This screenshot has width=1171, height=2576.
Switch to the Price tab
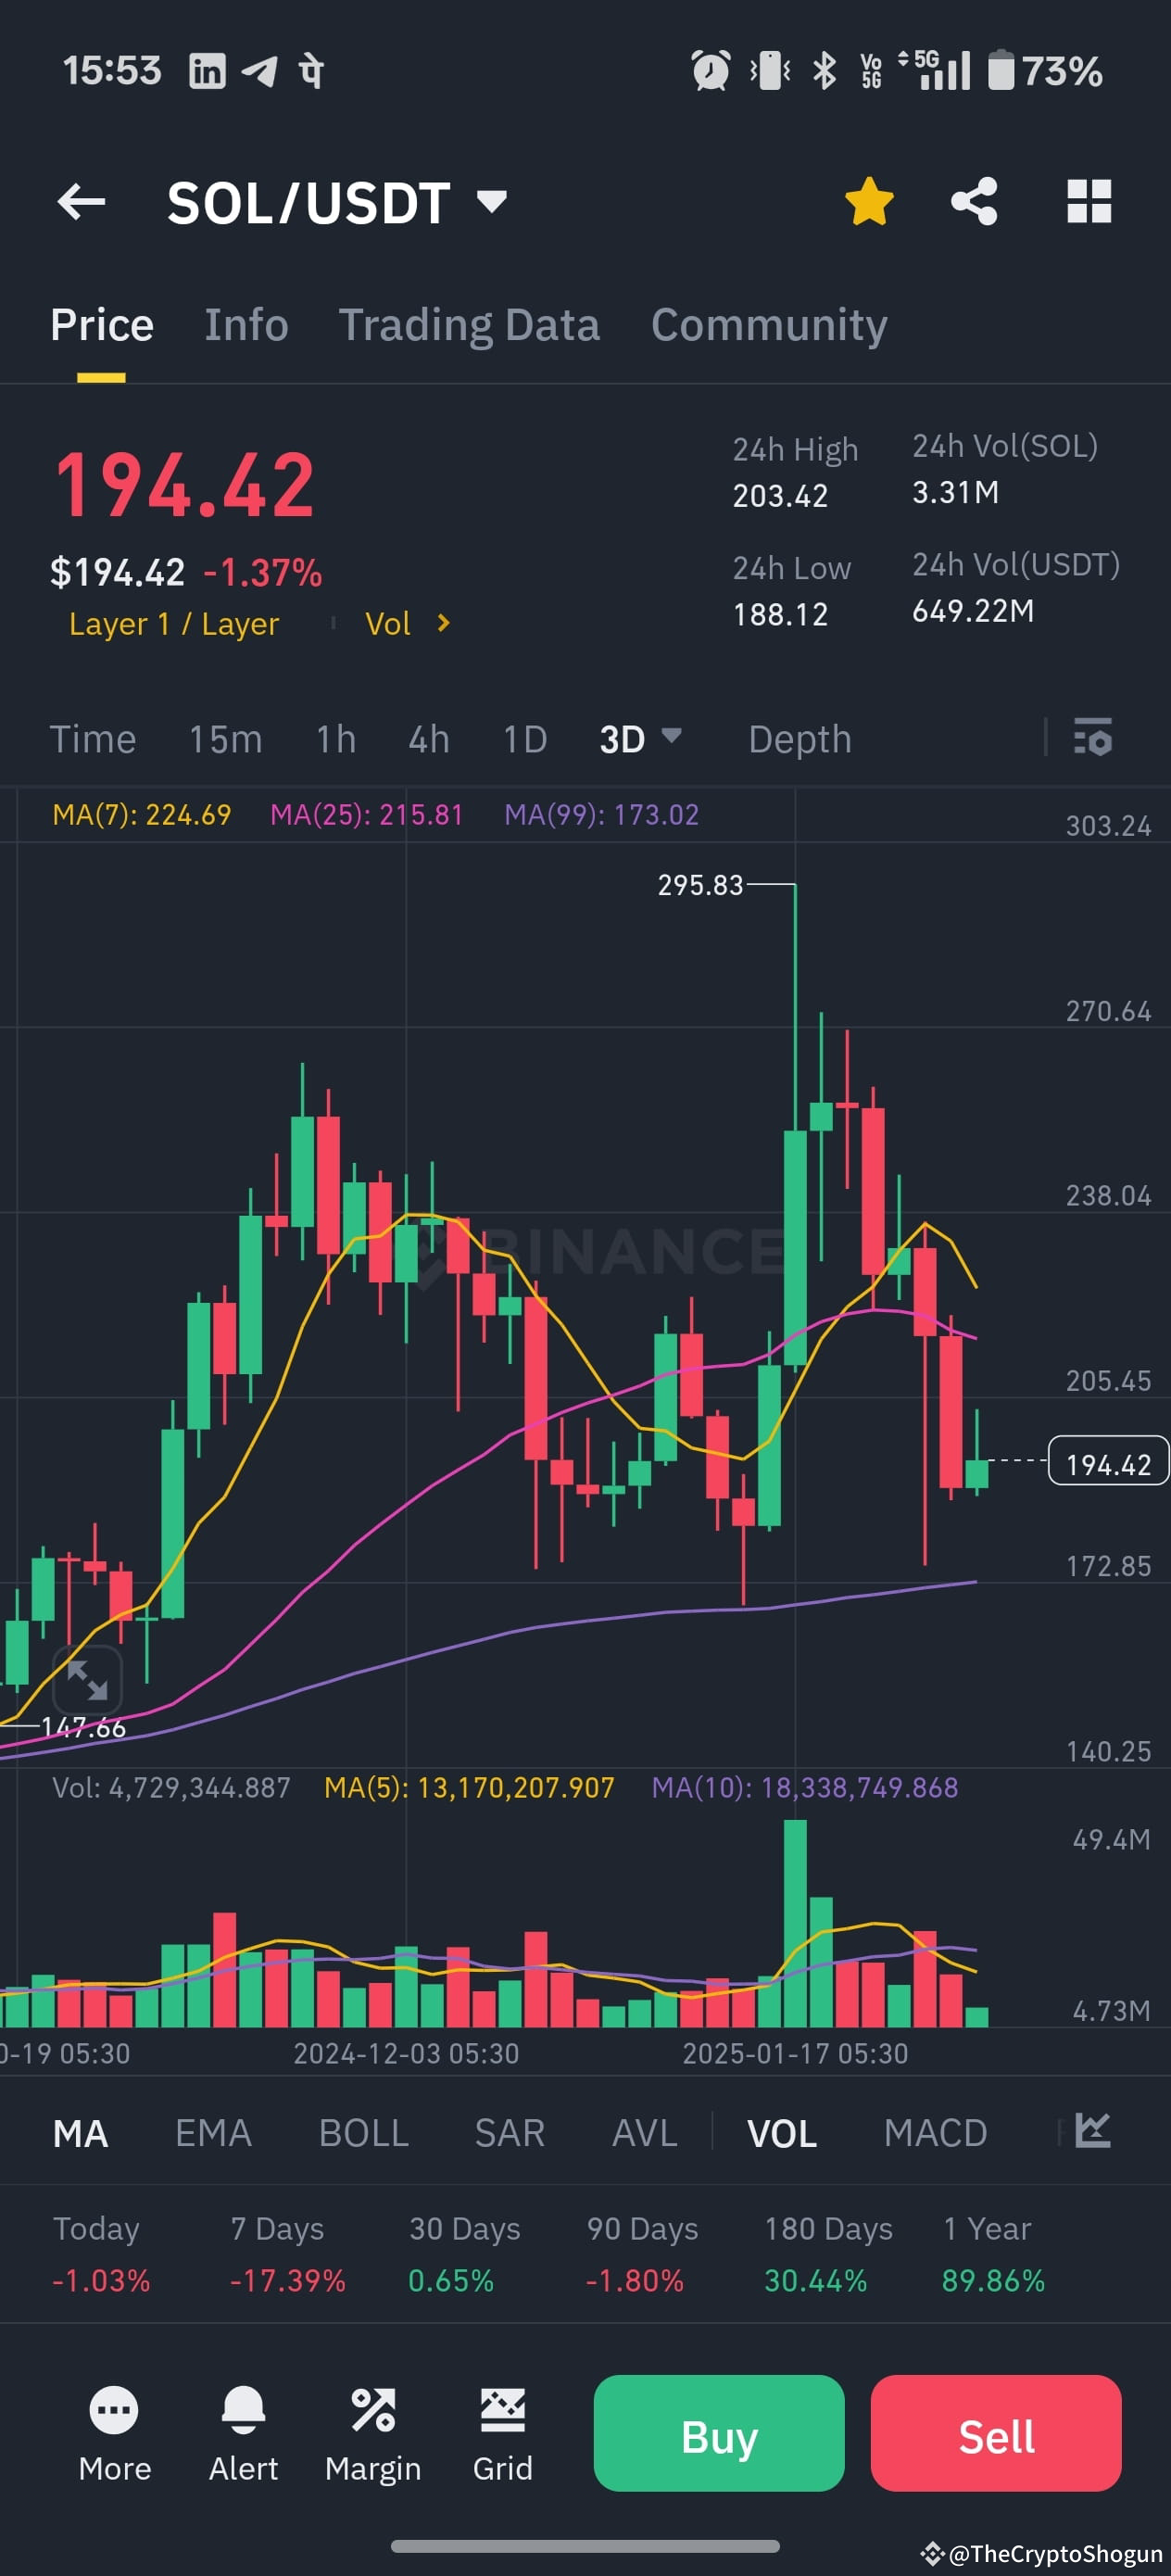click(102, 325)
